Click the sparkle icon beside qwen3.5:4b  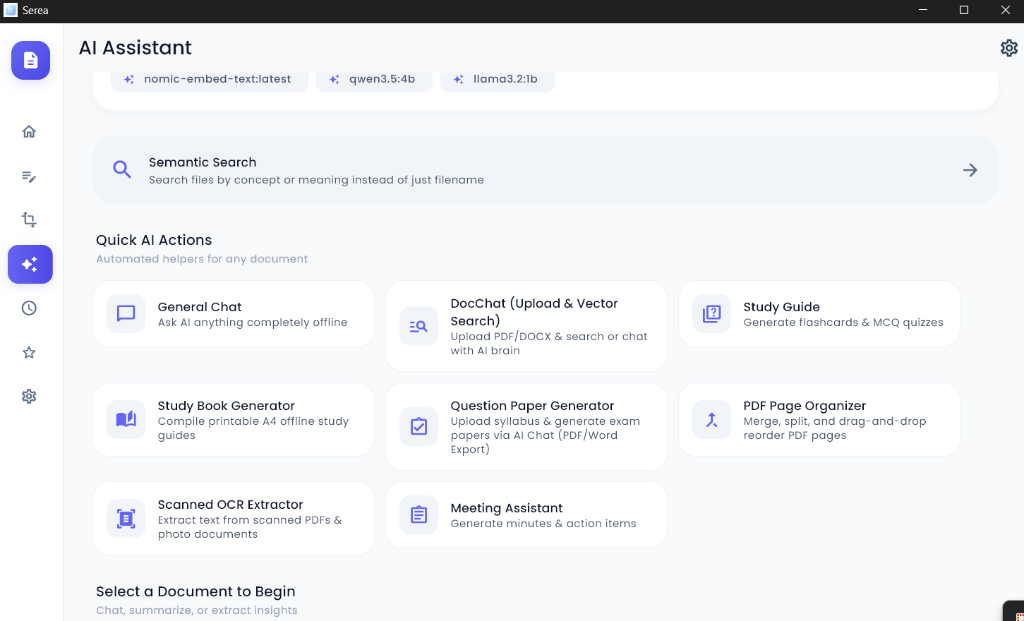(334, 79)
